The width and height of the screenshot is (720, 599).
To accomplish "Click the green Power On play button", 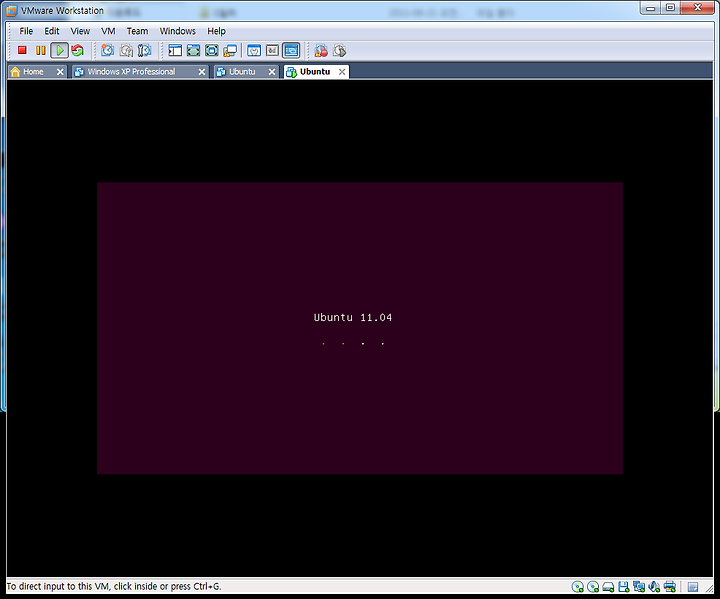I will (59, 50).
